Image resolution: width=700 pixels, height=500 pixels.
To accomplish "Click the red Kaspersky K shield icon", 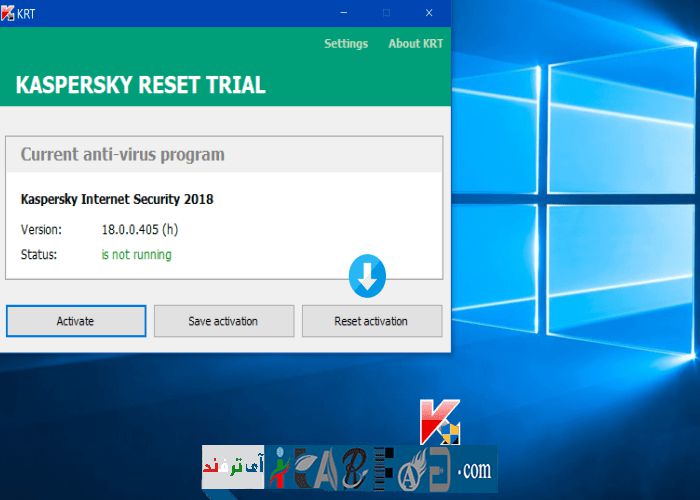I will (x=440, y=422).
